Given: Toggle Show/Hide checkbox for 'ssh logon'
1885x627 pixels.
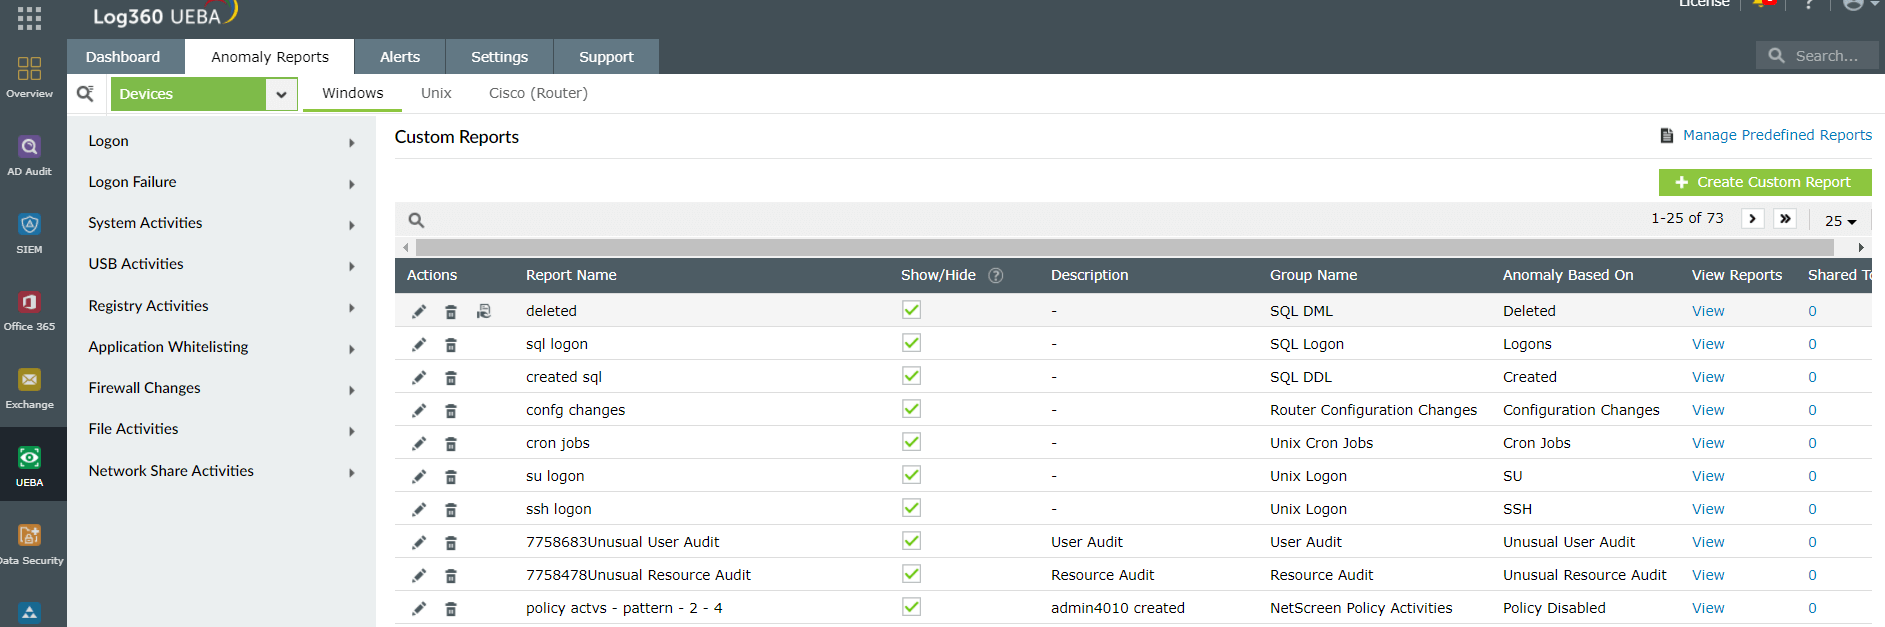Looking at the screenshot, I should (x=911, y=508).
